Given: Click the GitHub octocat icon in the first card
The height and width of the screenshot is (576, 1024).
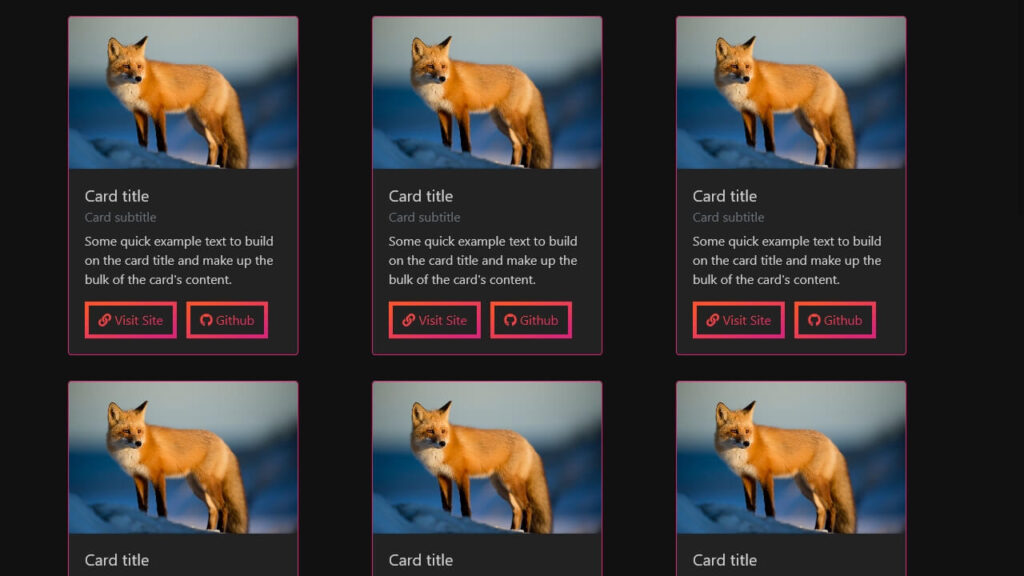Looking at the screenshot, I should 204,320.
